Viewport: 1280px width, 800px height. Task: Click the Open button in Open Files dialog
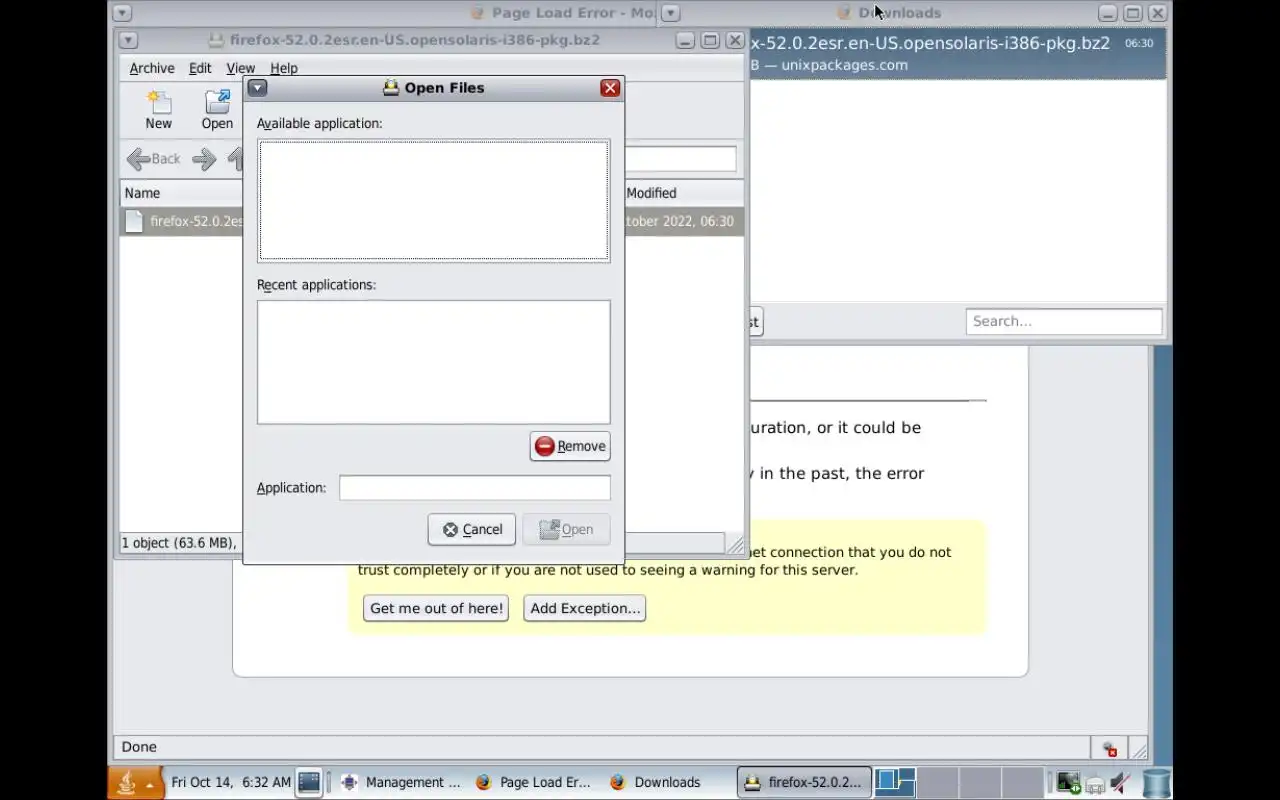click(566, 529)
